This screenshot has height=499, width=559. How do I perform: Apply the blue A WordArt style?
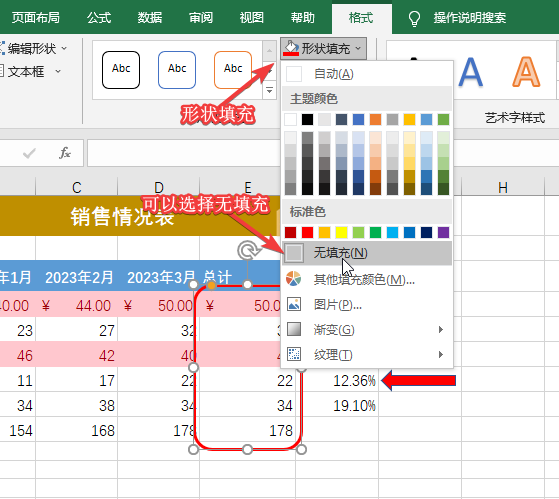[x=471, y=72]
